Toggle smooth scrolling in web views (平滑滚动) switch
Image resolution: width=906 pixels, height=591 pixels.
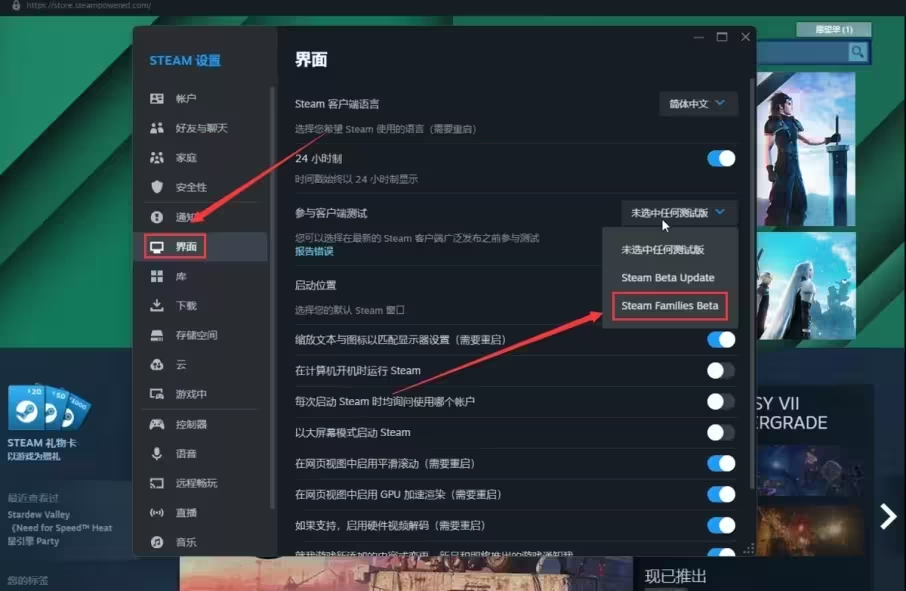point(721,463)
